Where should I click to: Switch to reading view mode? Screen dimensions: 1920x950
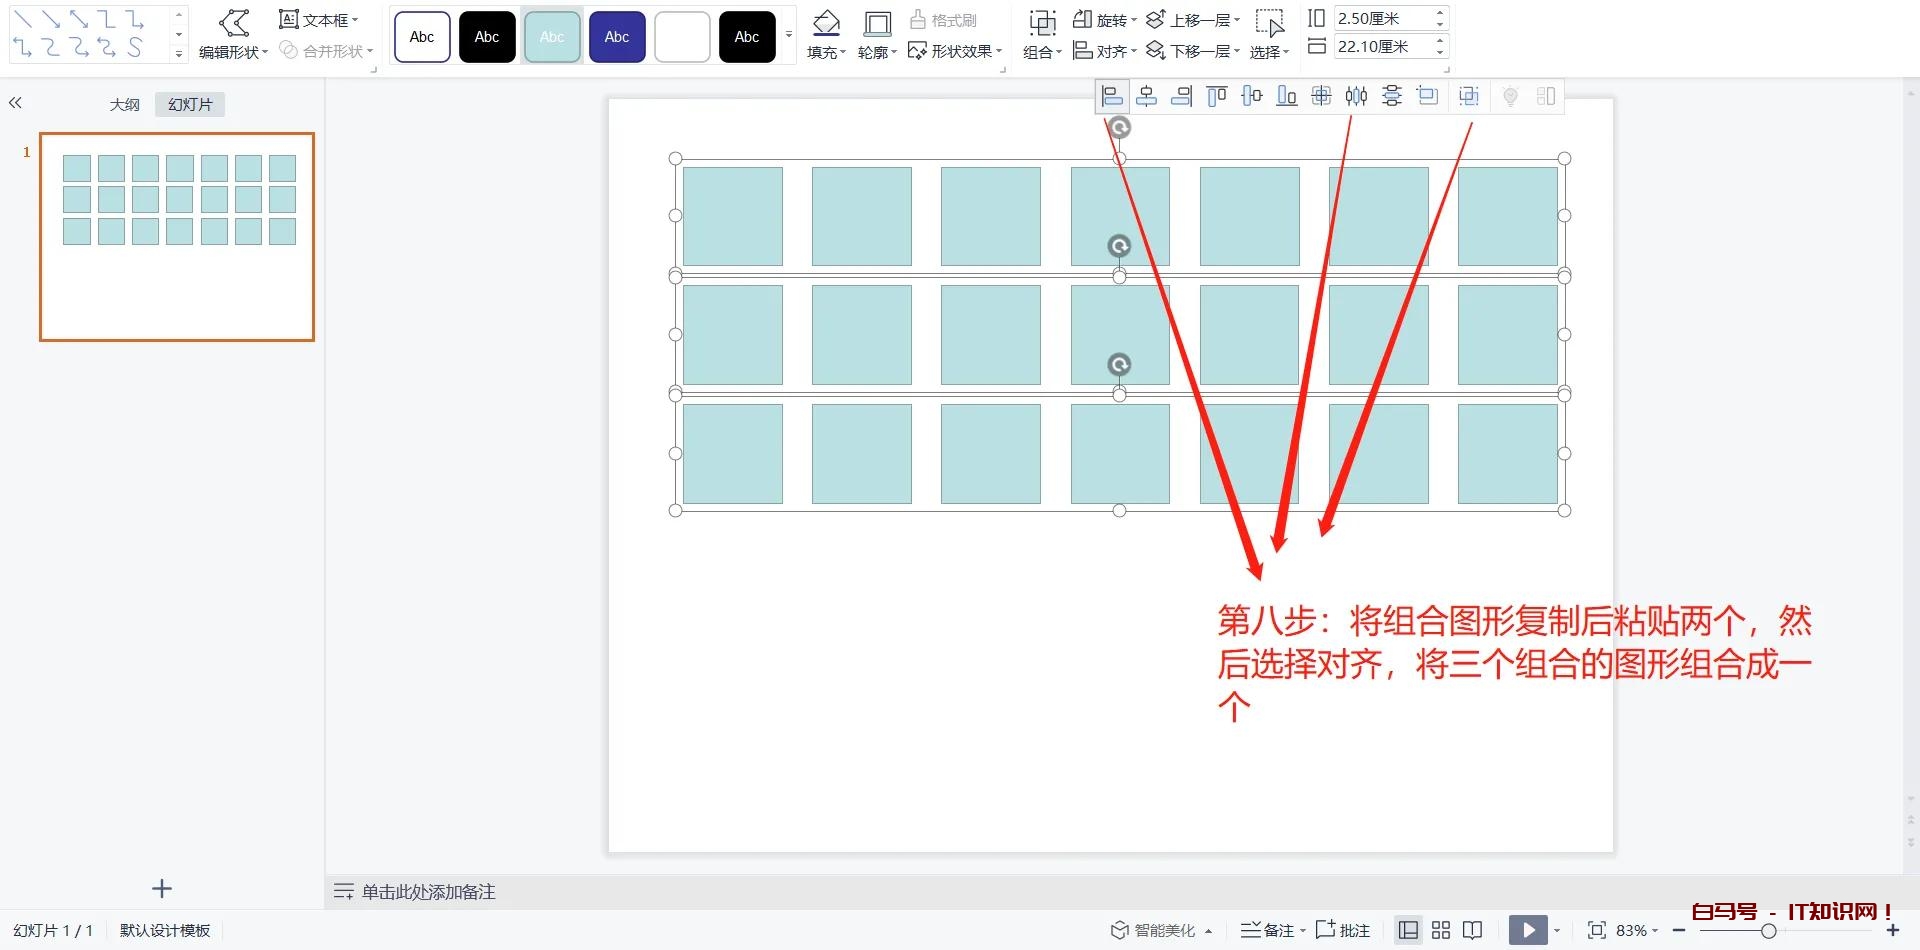pyautogui.click(x=1472, y=931)
